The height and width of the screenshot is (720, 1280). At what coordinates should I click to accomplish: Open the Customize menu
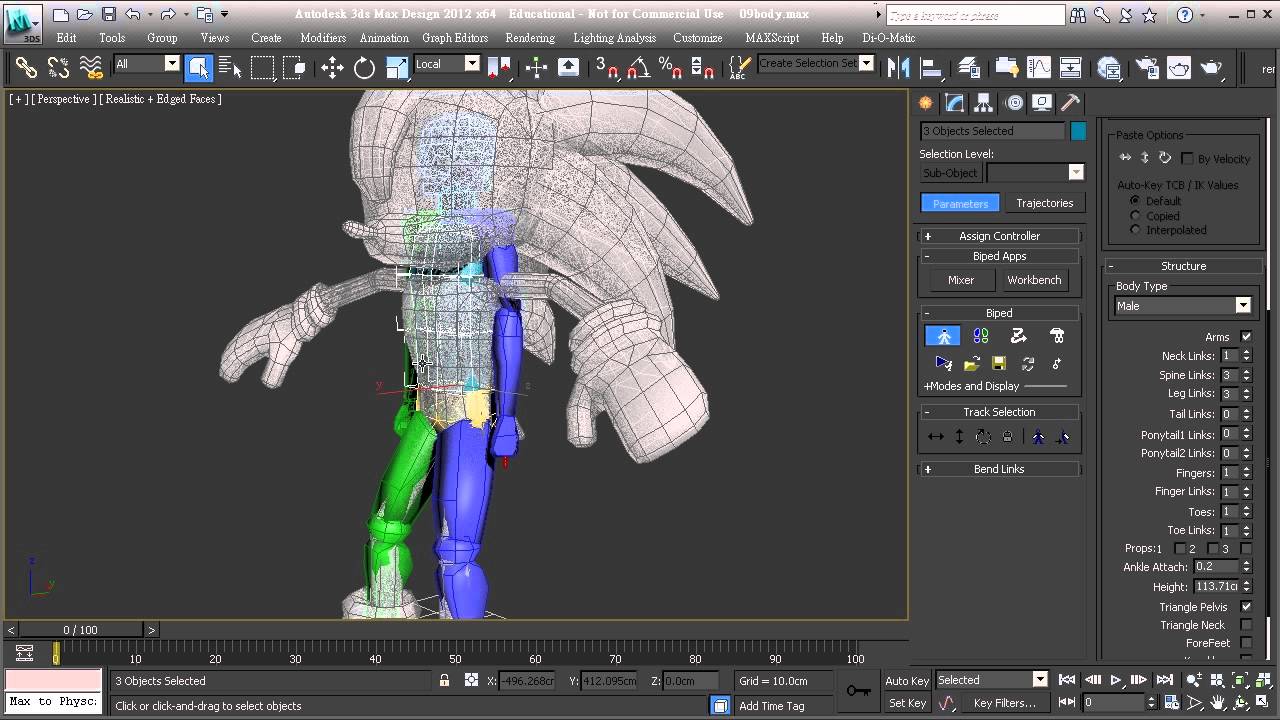(x=698, y=38)
